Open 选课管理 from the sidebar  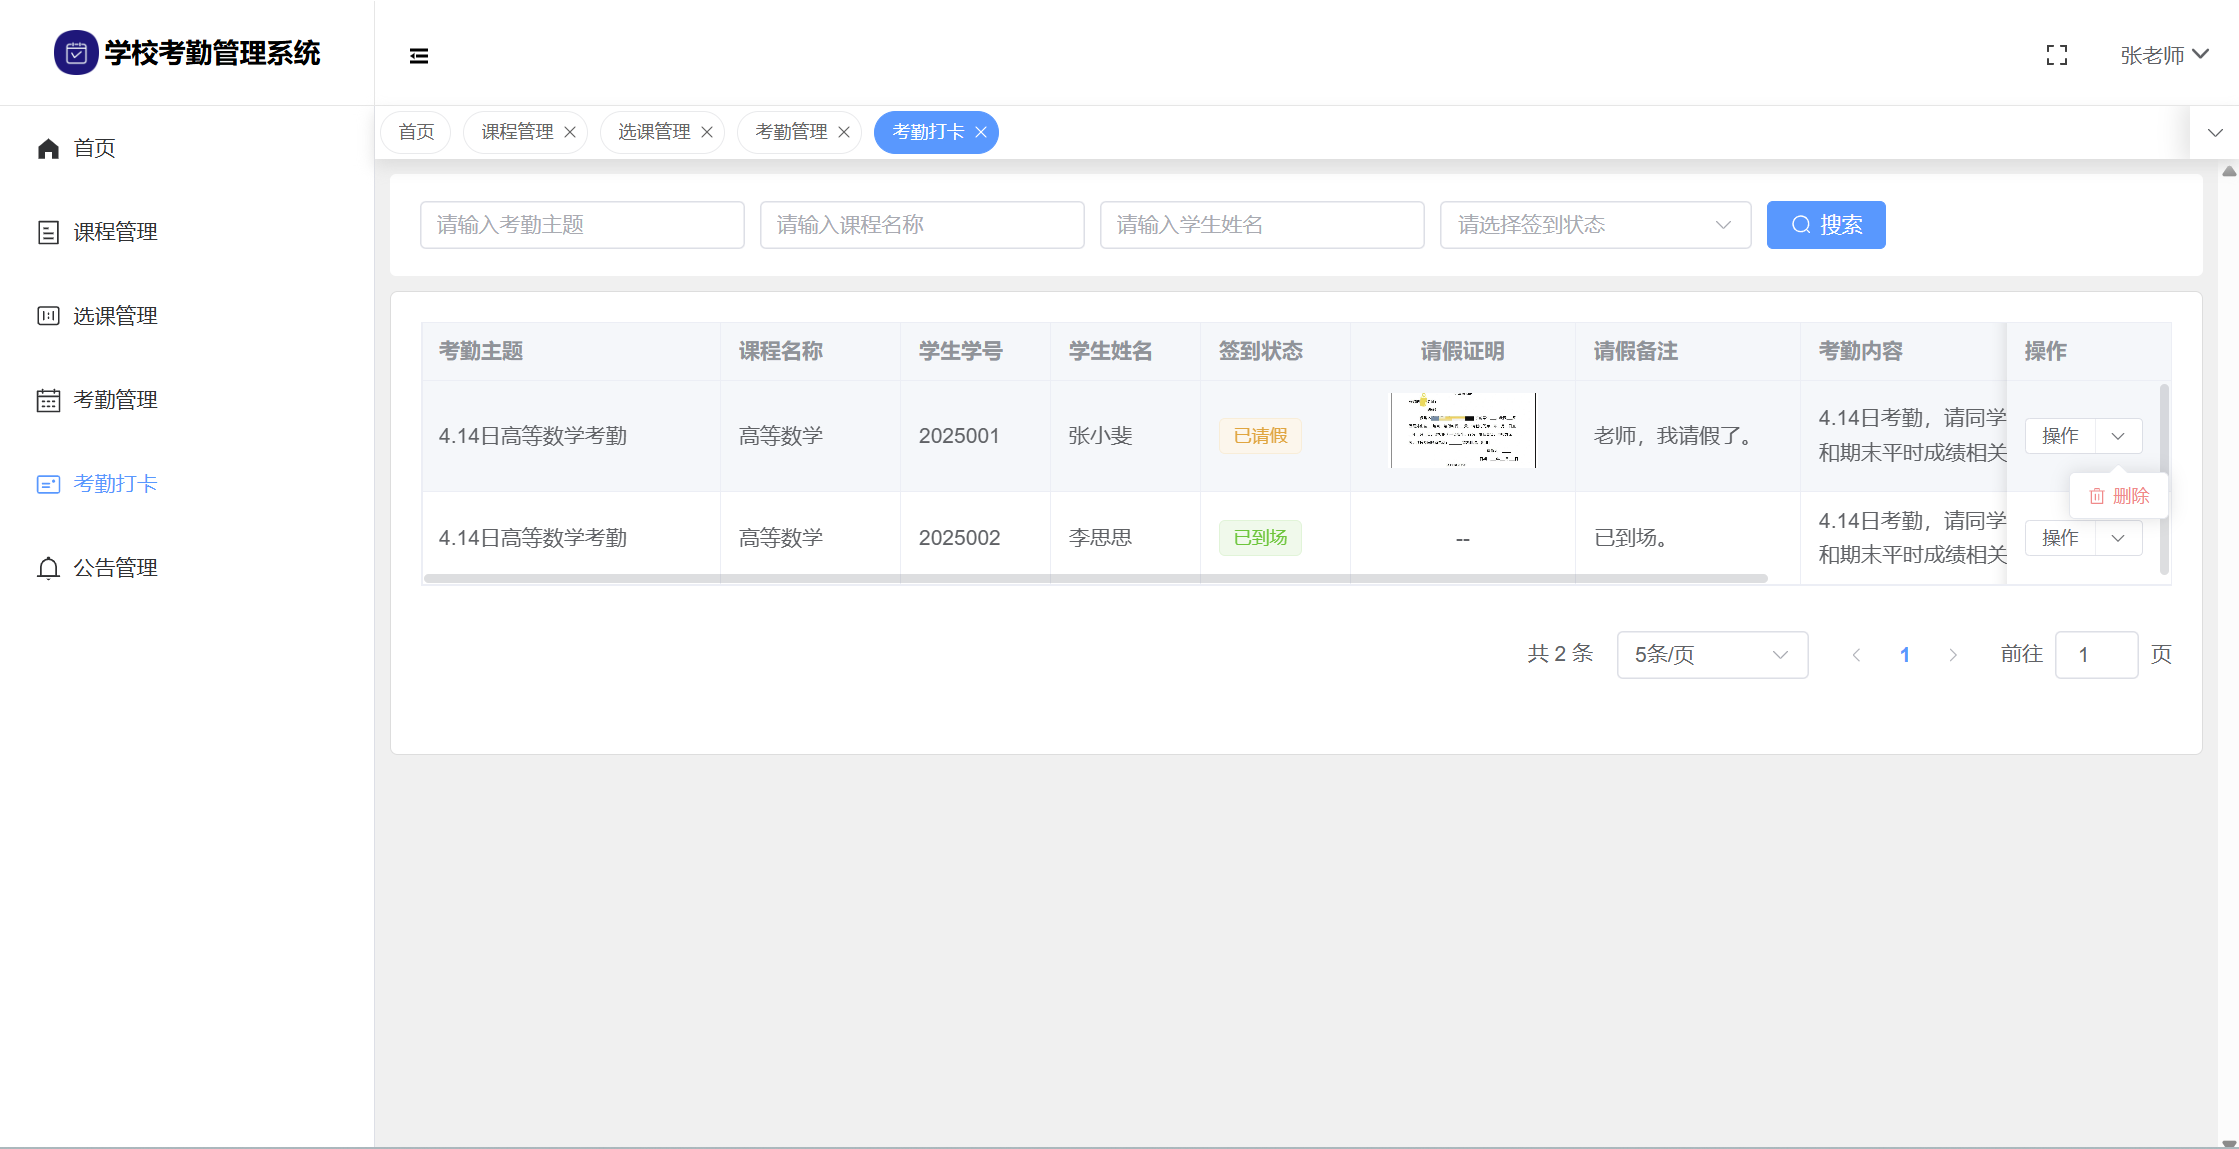pos(114,316)
